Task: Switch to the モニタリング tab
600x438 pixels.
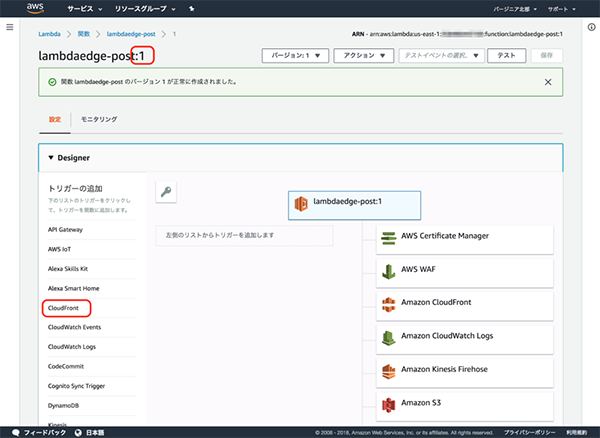Action: (x=99, y=119)
